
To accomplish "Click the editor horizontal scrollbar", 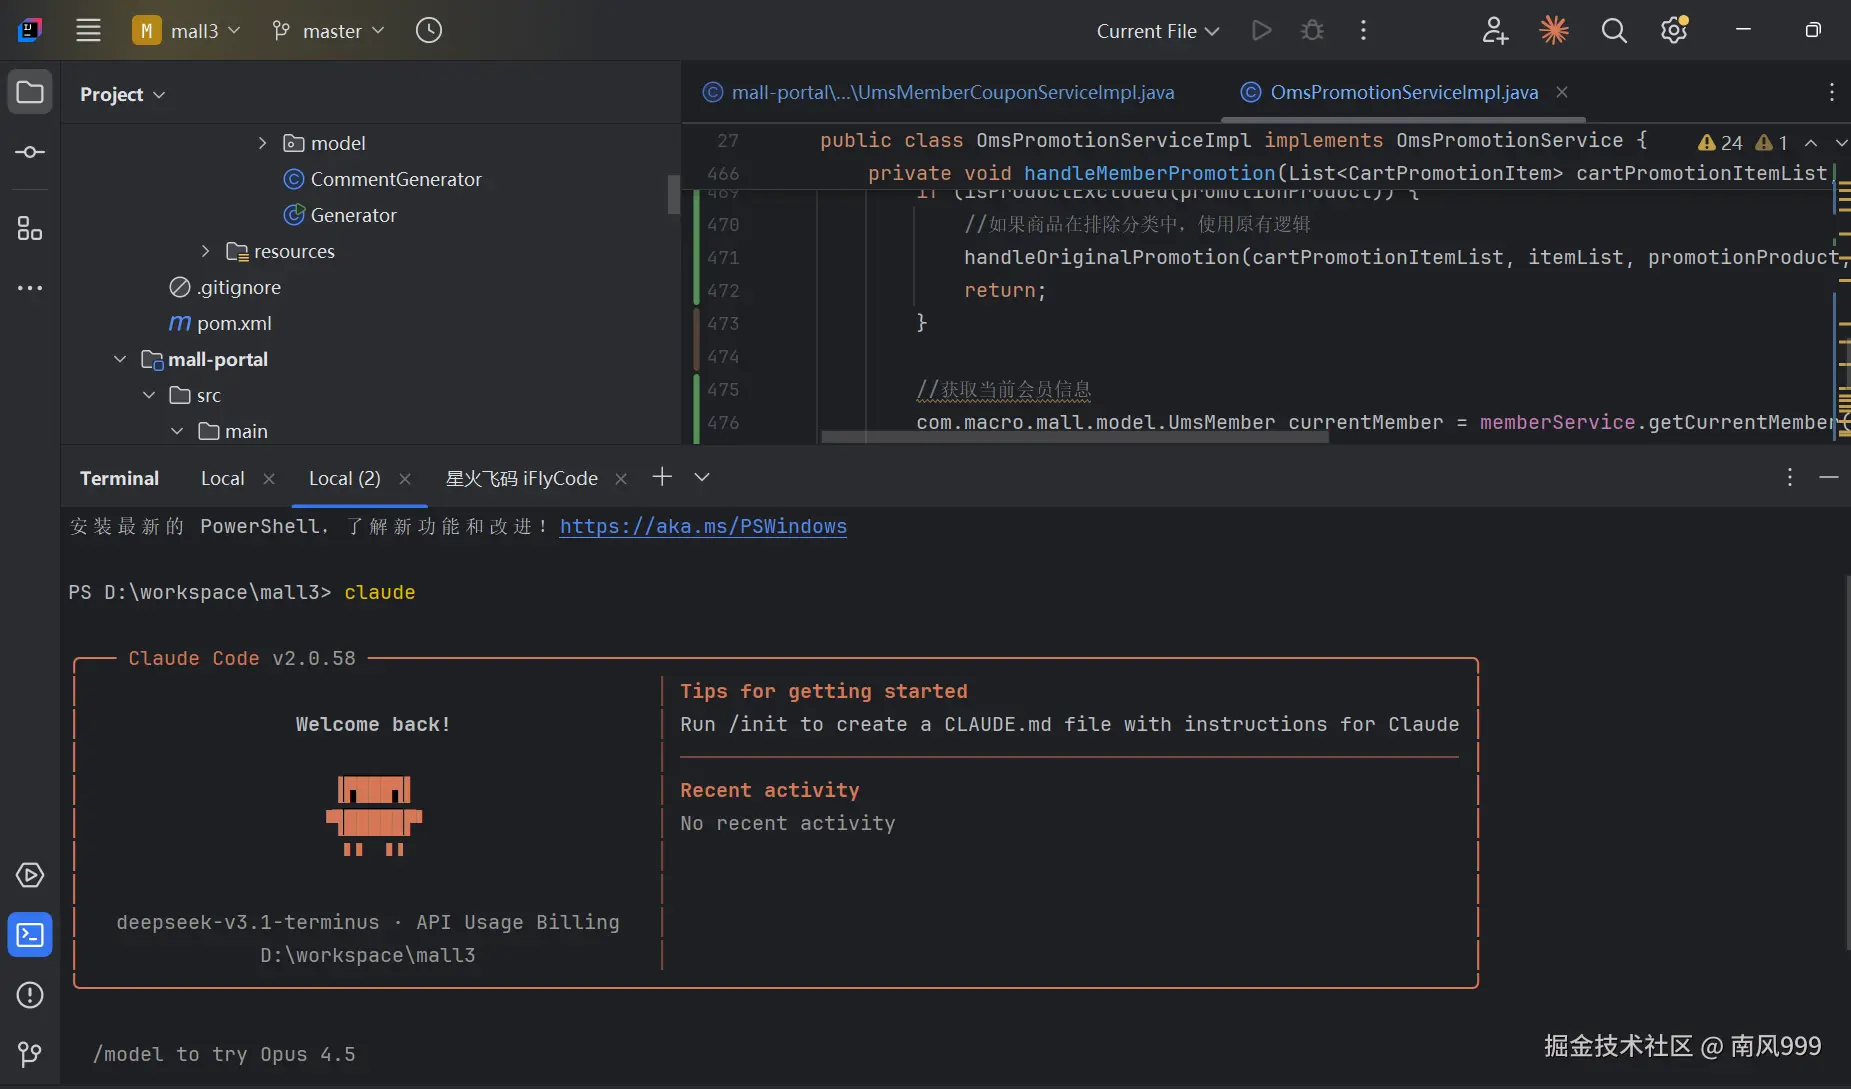I will click(1075, 437).
